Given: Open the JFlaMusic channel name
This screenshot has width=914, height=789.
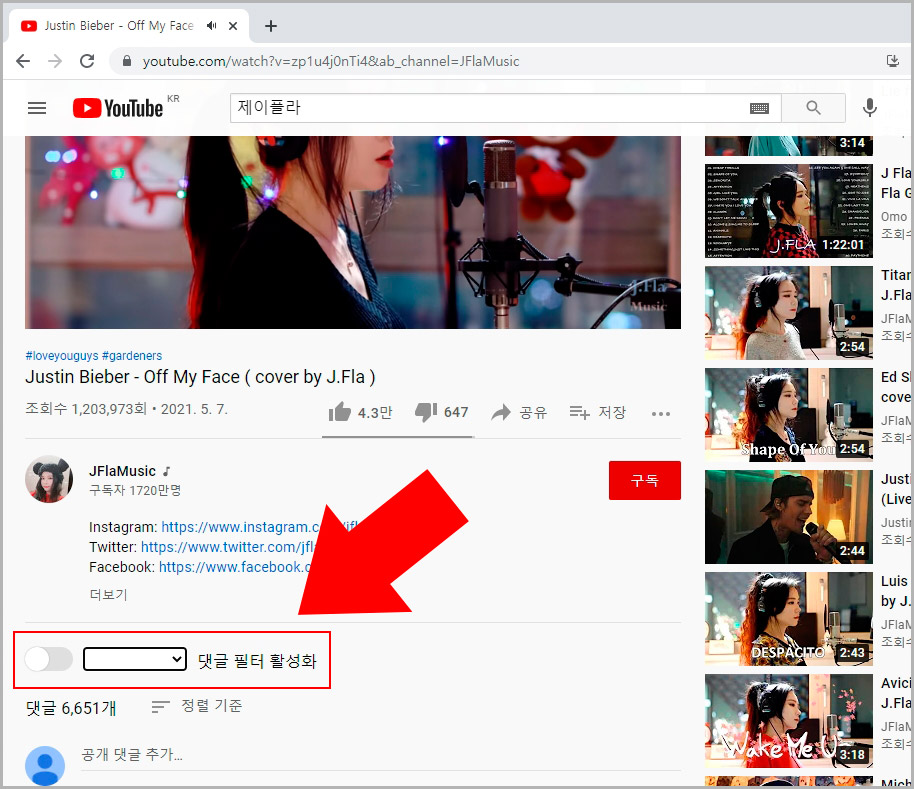Looking at the screenshot, I should [122, 471].
